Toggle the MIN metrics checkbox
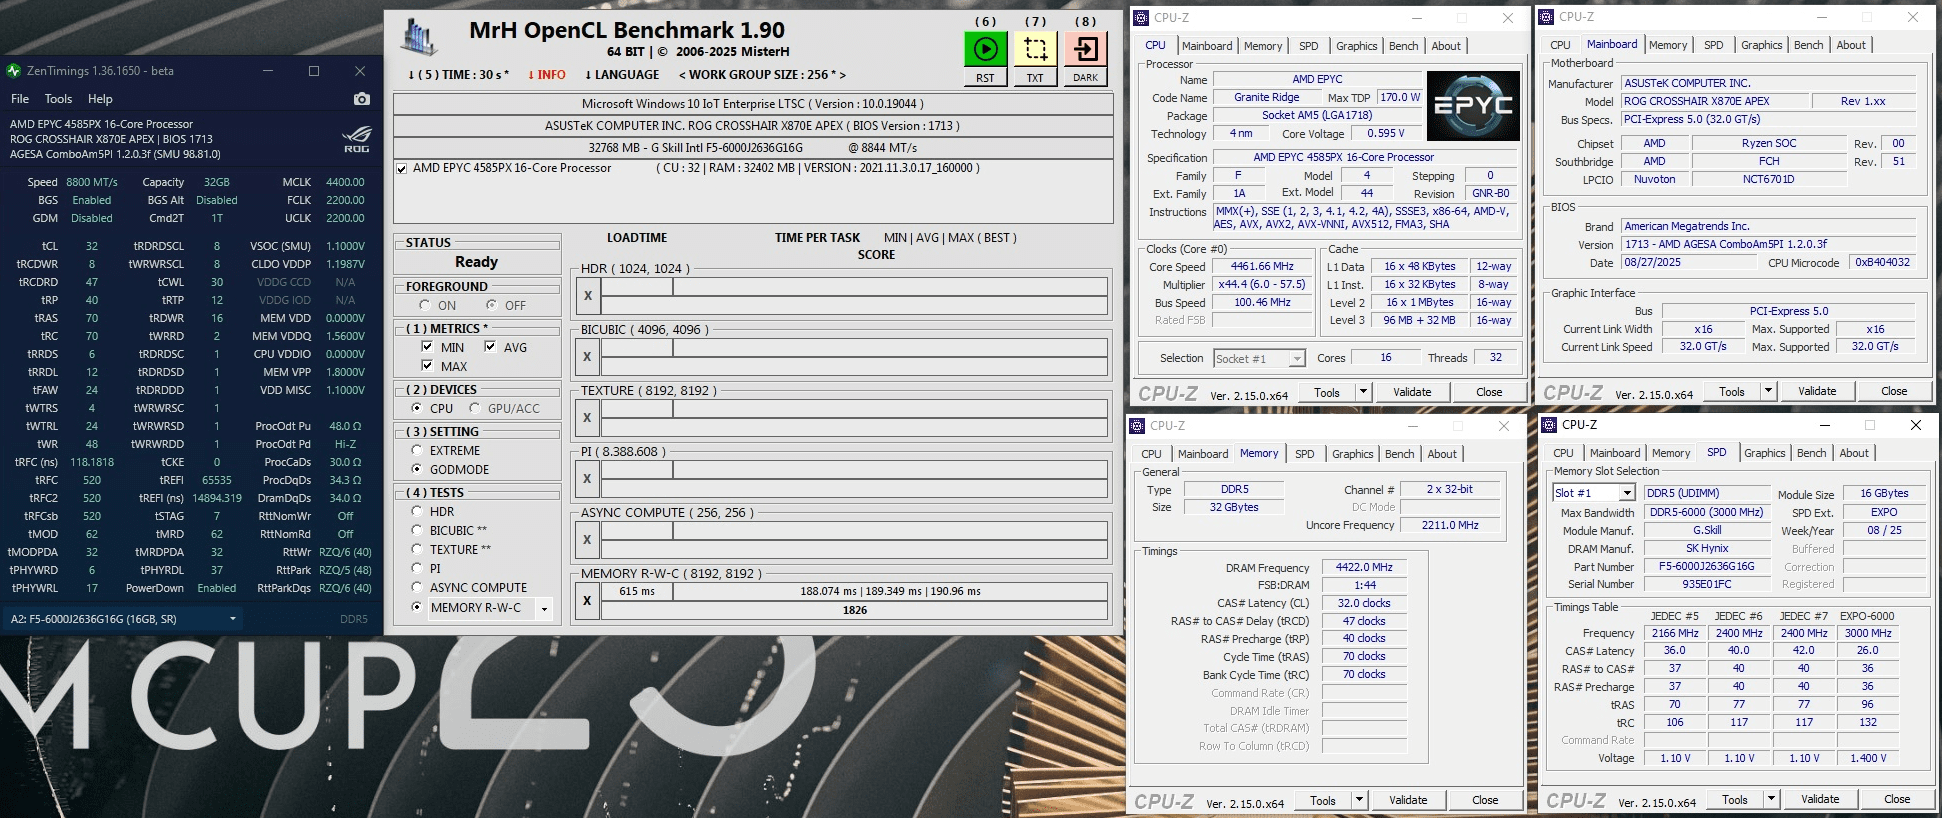 click(428, 347)
